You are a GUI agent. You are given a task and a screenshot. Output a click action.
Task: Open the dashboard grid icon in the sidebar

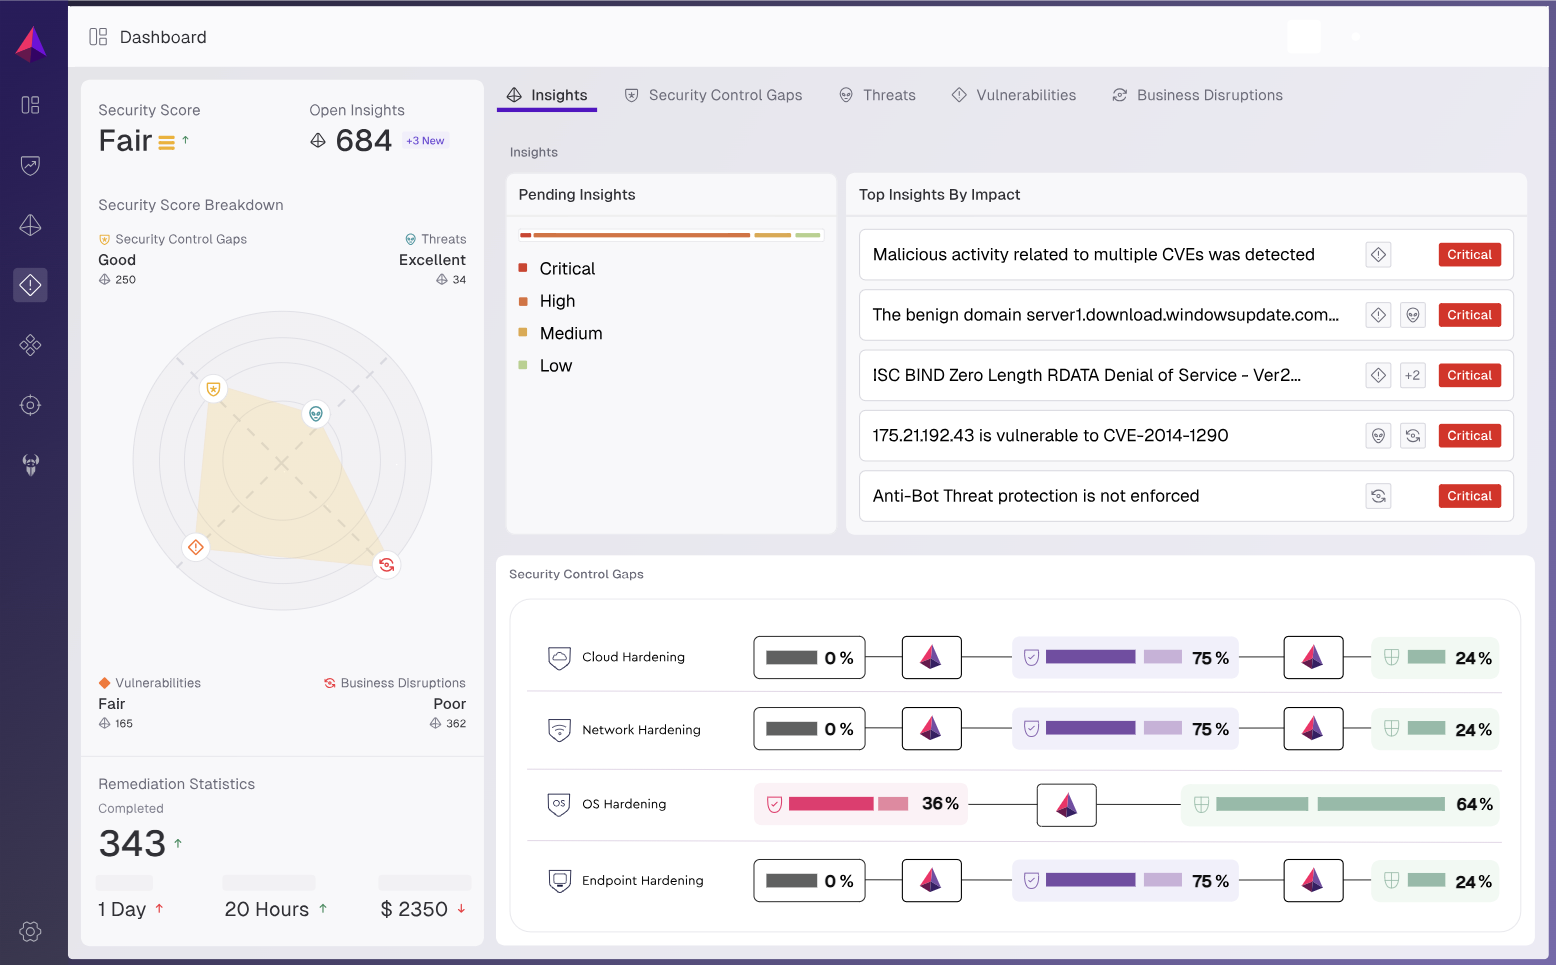coord(30,105)
